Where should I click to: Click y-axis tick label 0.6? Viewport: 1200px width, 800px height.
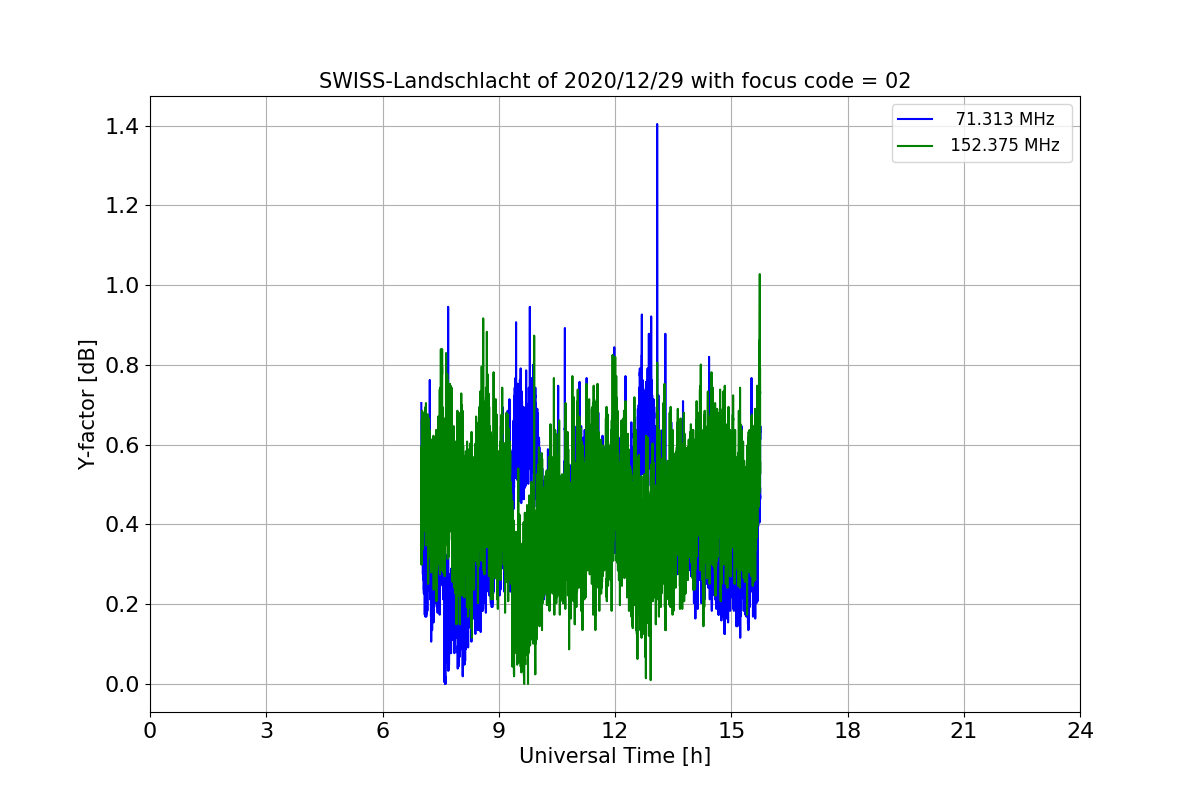coord(123,445)
